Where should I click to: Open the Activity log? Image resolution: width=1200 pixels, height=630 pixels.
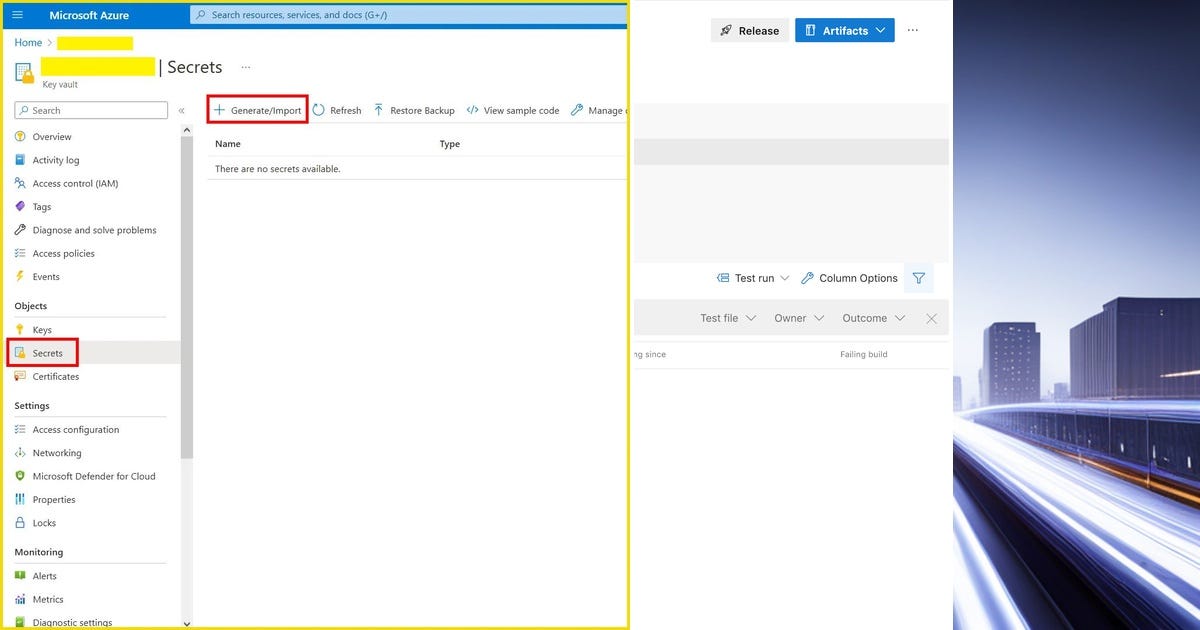pyautogui.click(x=53, y=159)
